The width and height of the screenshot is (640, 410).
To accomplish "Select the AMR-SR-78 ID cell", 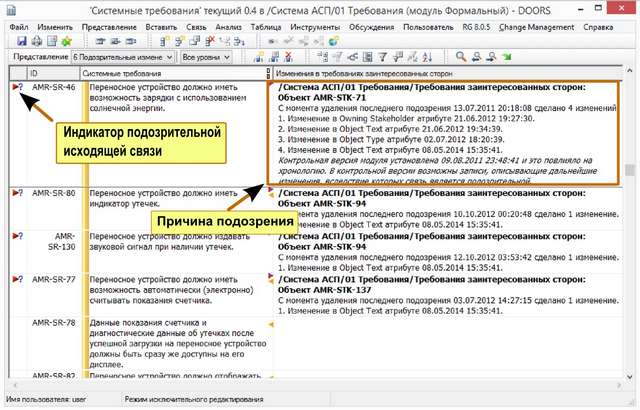I will tap(53, 322).
